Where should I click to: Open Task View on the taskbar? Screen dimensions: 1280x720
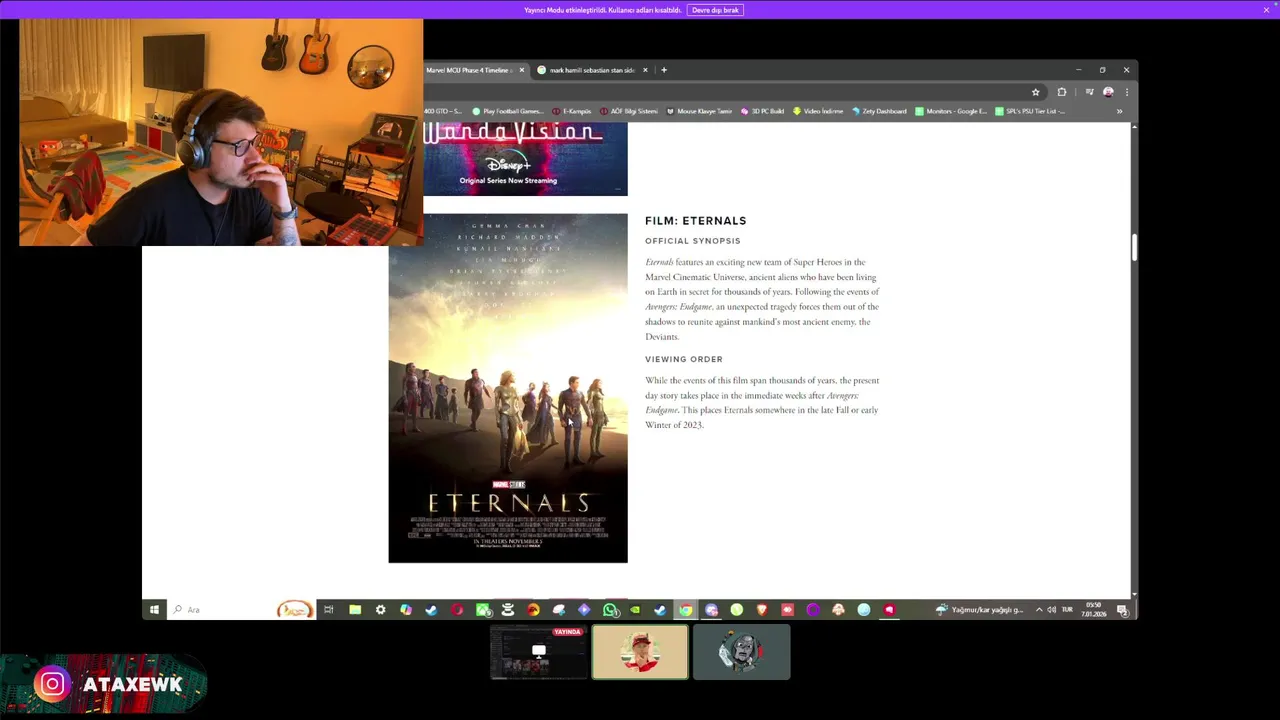tap(328, 610)
